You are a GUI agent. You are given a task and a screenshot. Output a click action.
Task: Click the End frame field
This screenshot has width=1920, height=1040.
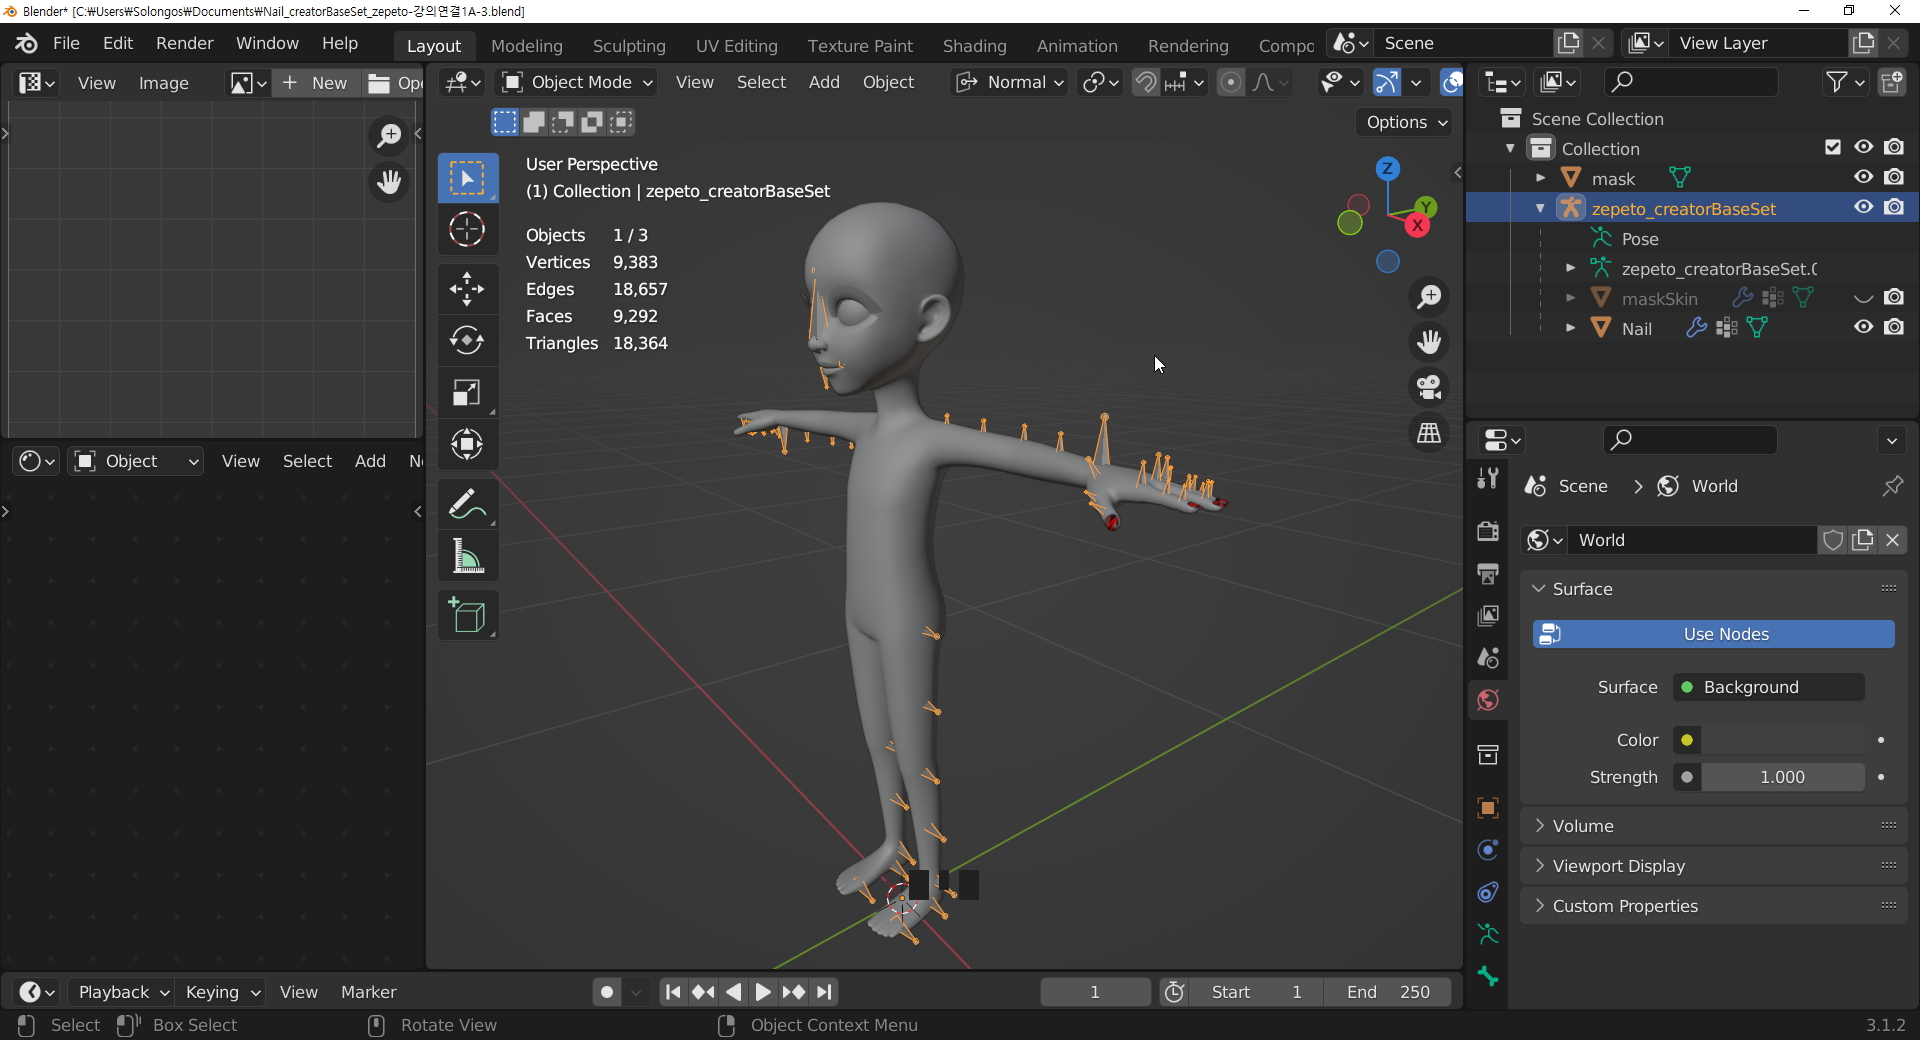1388,992
